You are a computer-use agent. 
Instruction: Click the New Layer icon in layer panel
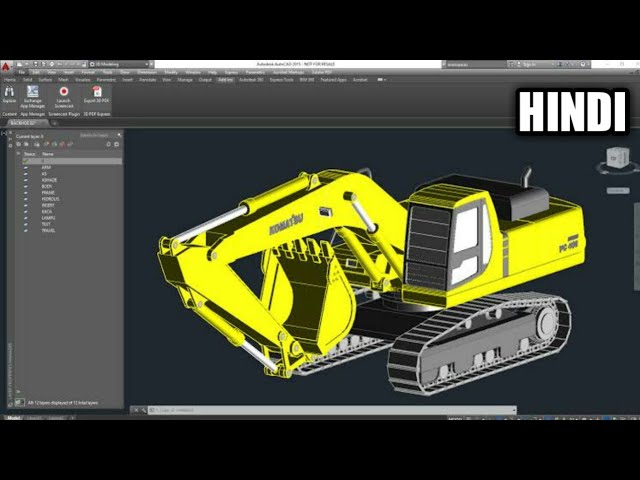click(46, 144)
